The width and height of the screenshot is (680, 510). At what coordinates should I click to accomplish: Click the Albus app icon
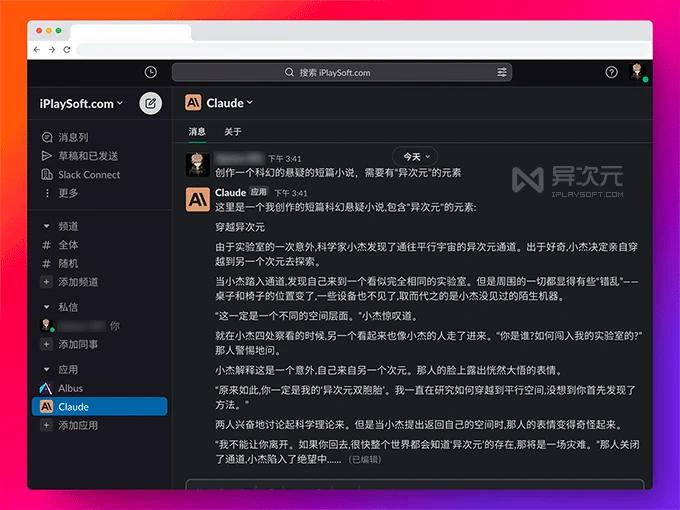pyautogui.click(x=46, y=388)
